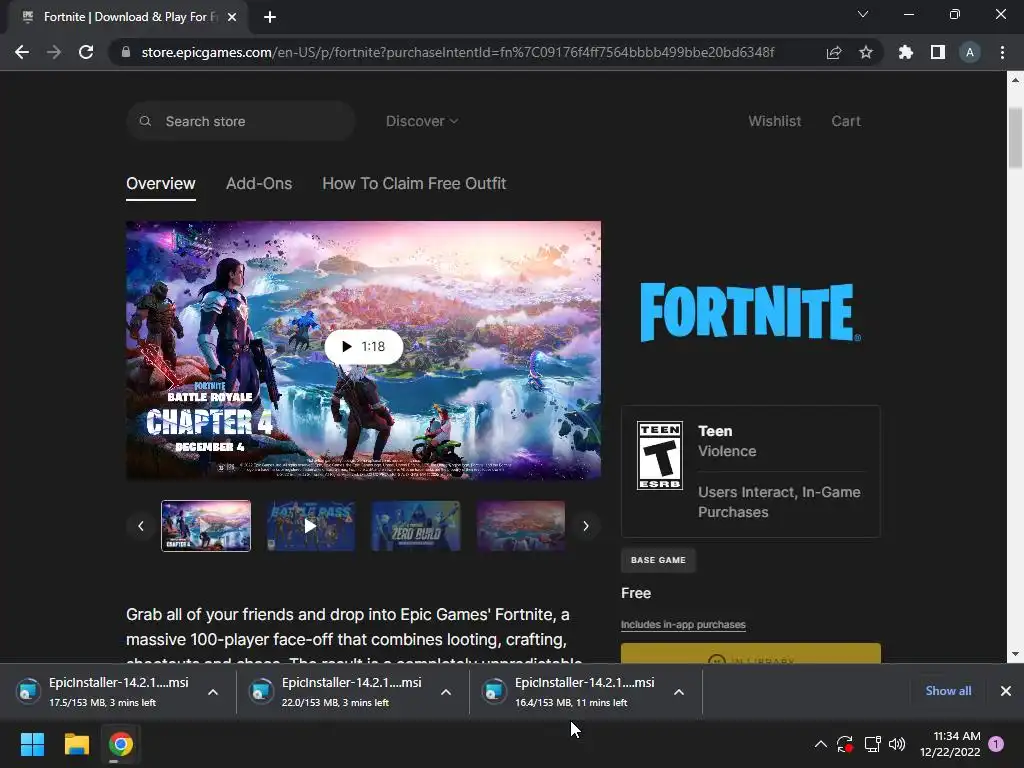Share this page via the share icon
The image size is (1024, 768).
click(834, 52)
